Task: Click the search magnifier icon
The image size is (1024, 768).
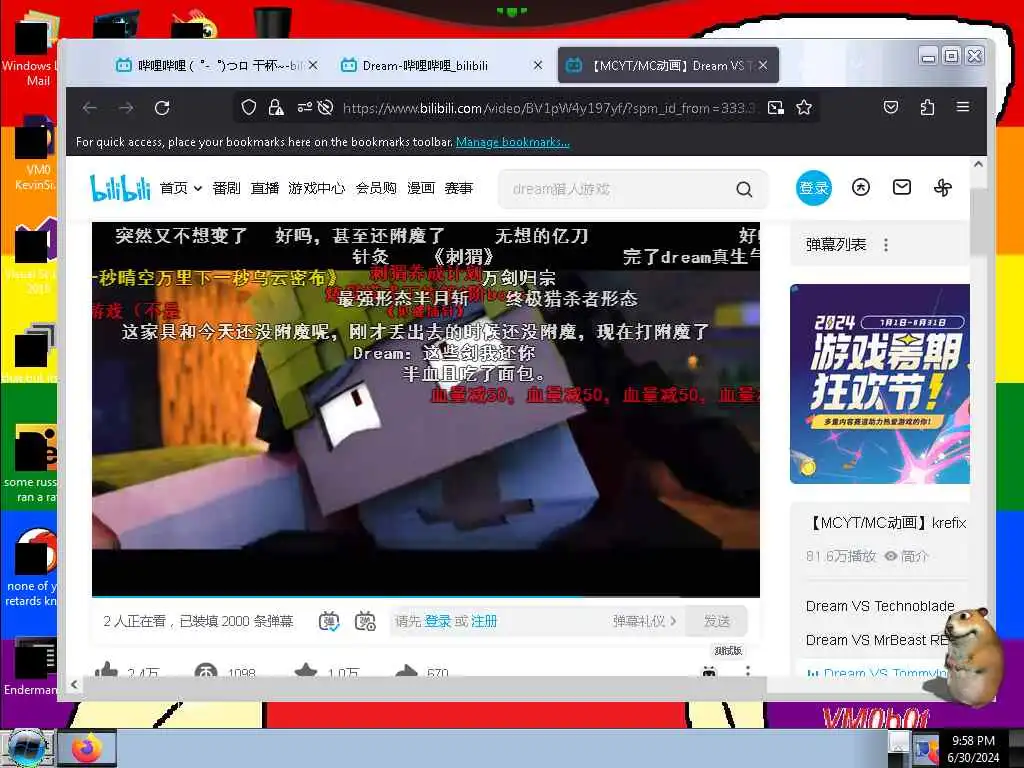Action: (x=744, y=189)
